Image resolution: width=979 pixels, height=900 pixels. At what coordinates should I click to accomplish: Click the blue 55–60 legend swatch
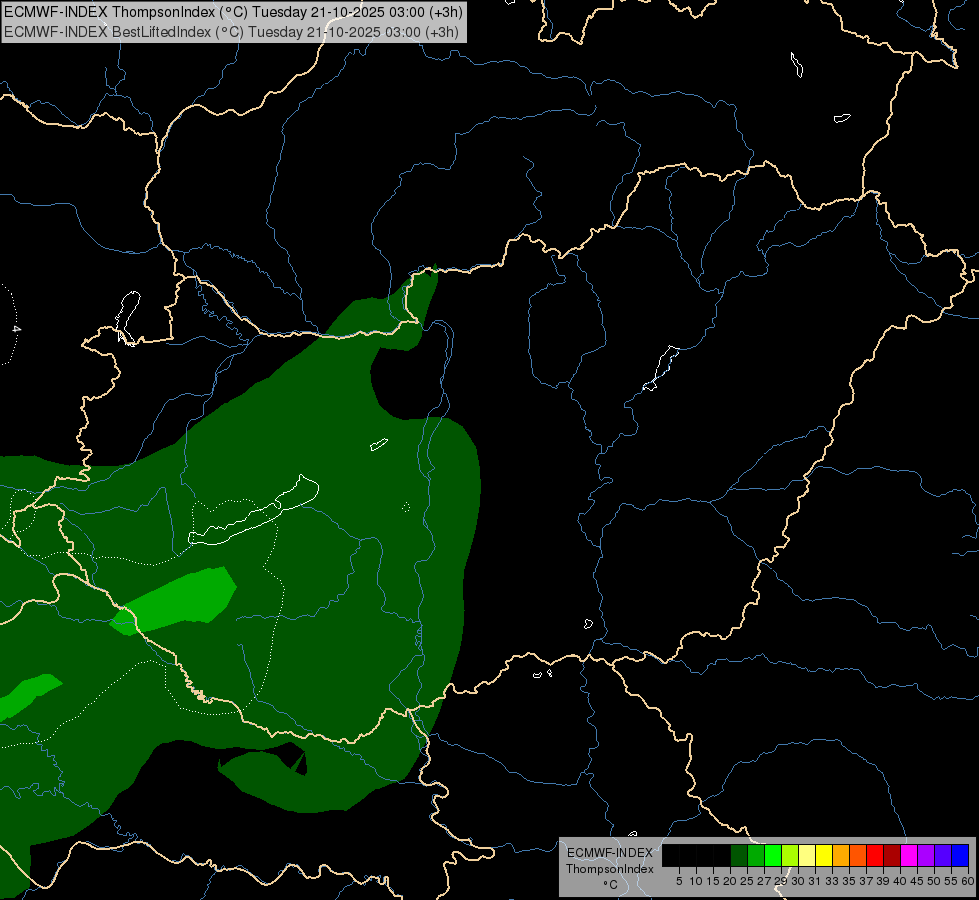click(x=960, y=855)
